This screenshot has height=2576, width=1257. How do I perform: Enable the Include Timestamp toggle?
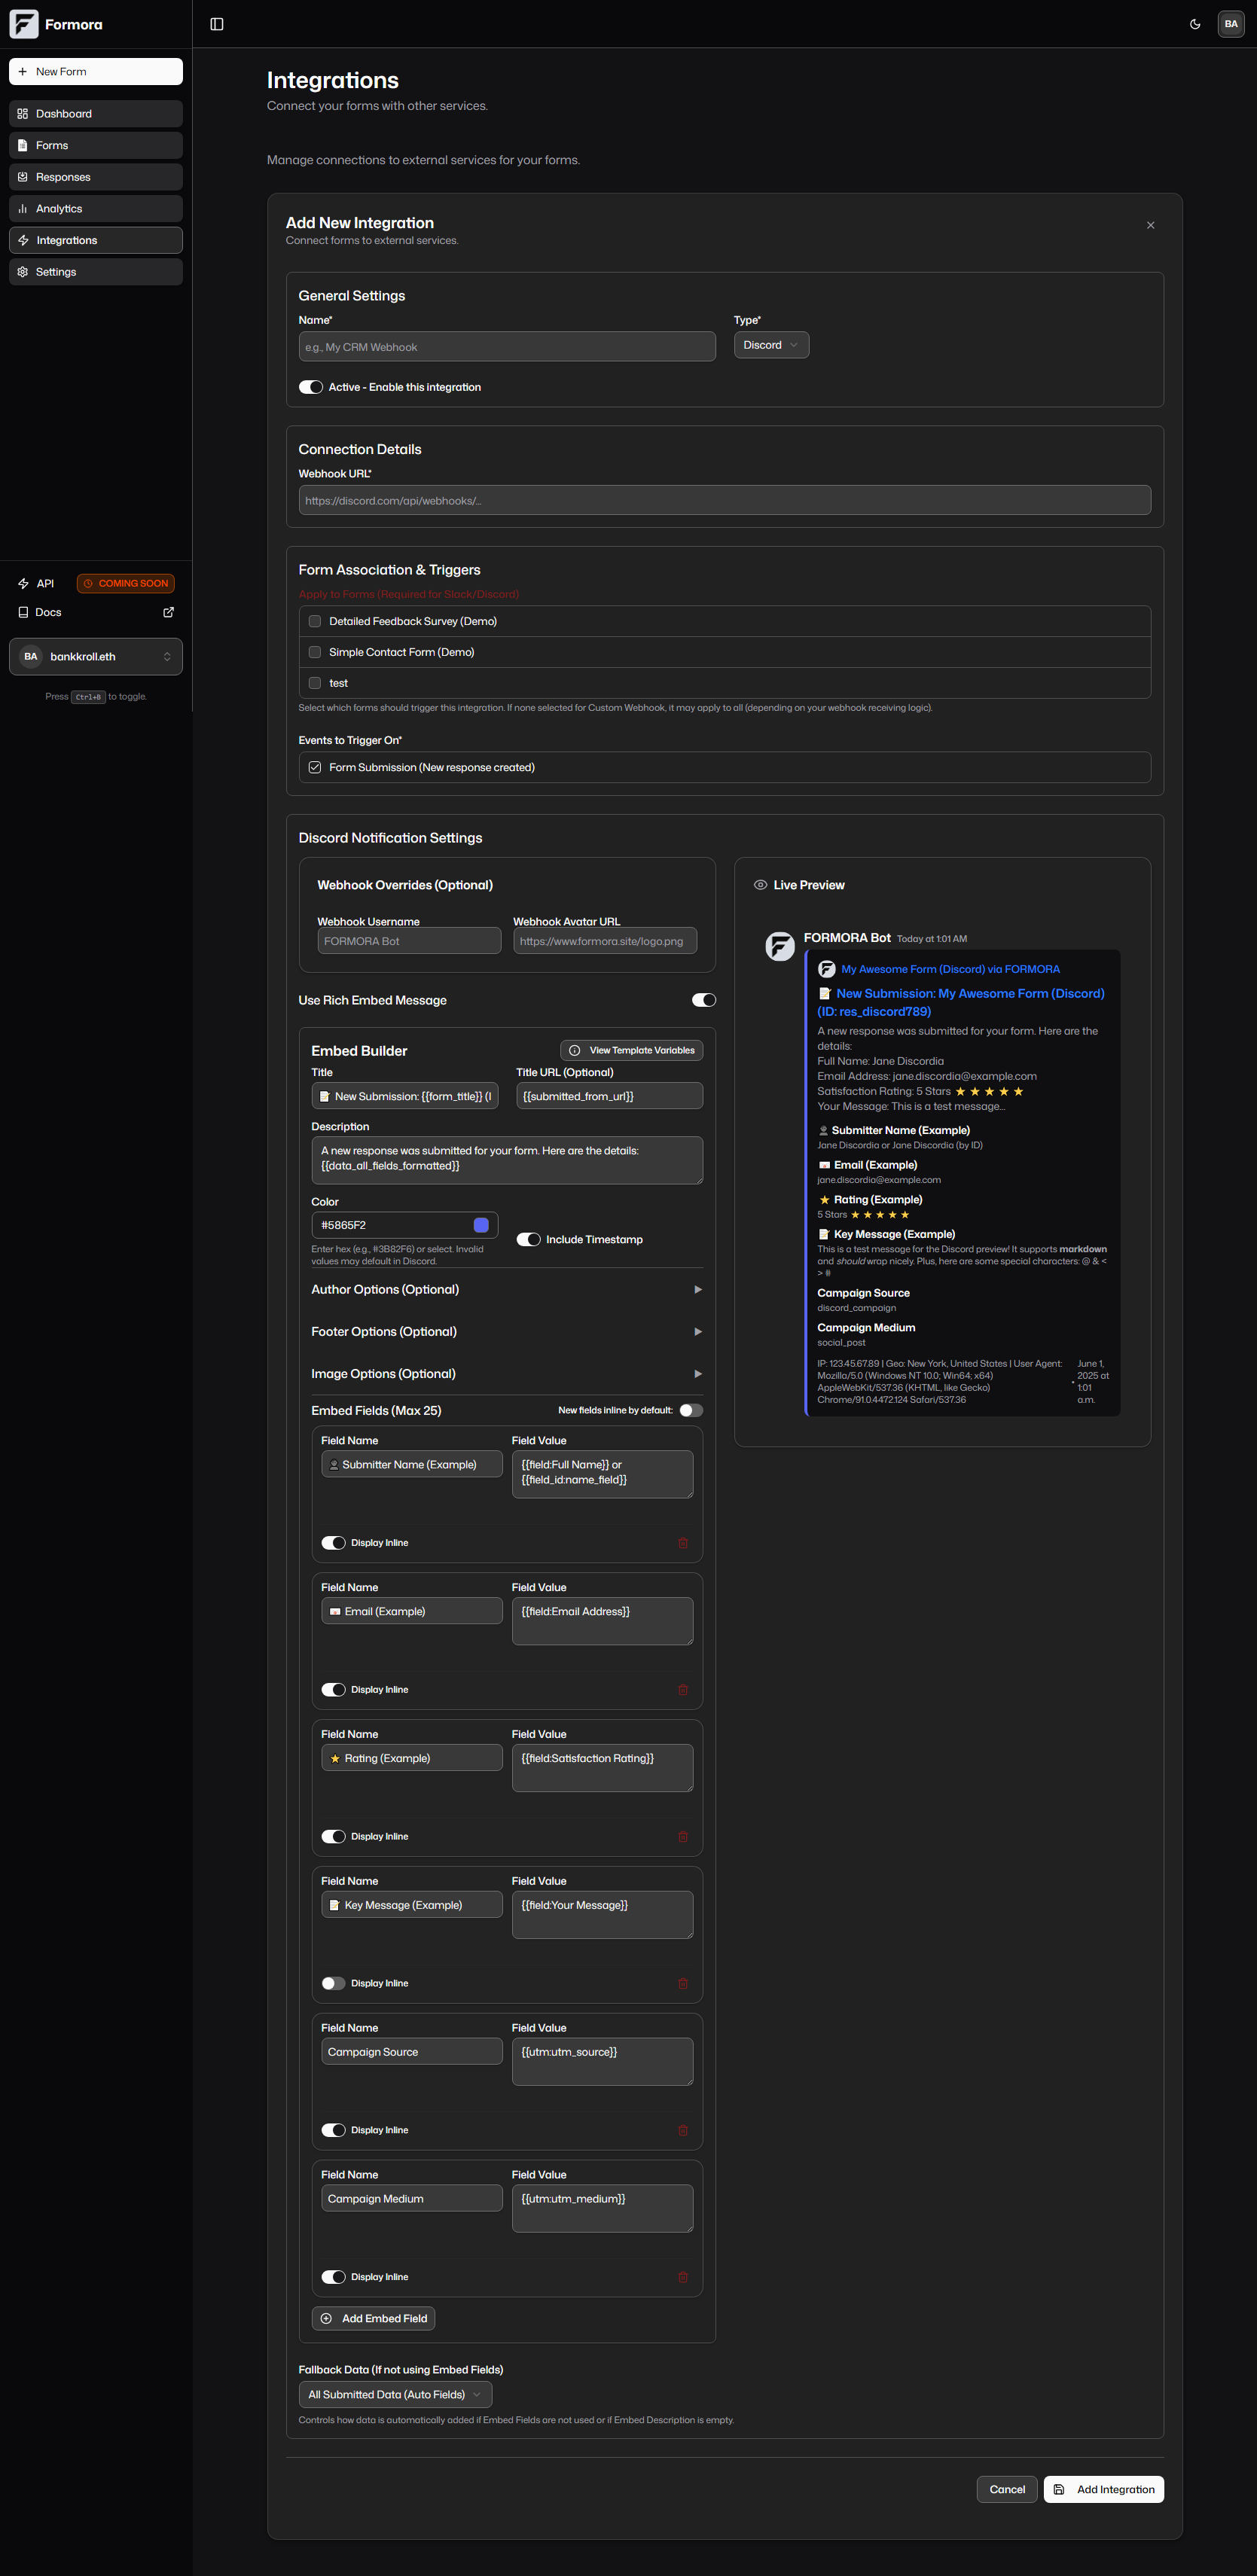click(x=528, y=1239)
